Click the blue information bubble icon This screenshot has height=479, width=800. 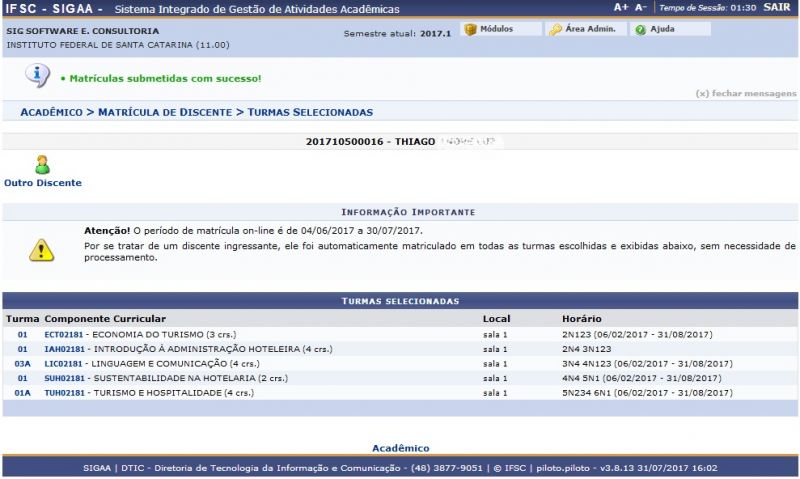(37, 76)
